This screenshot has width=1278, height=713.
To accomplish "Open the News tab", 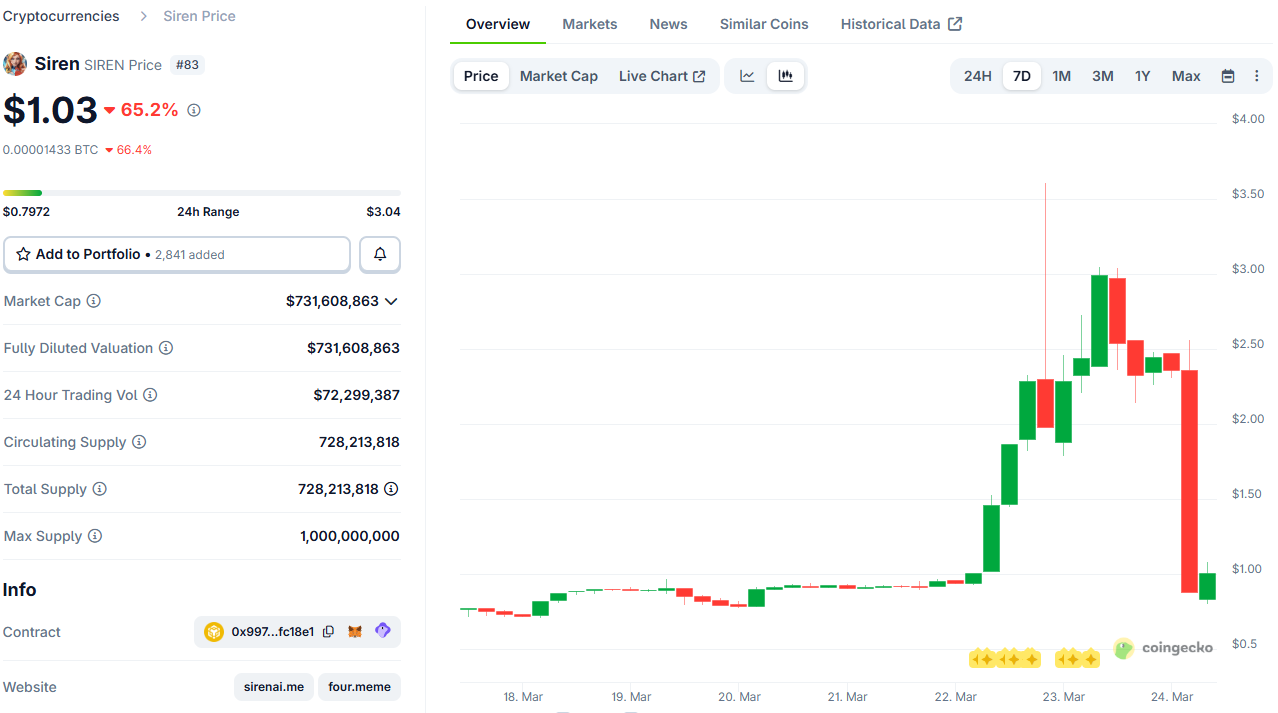I will point(667,23).
